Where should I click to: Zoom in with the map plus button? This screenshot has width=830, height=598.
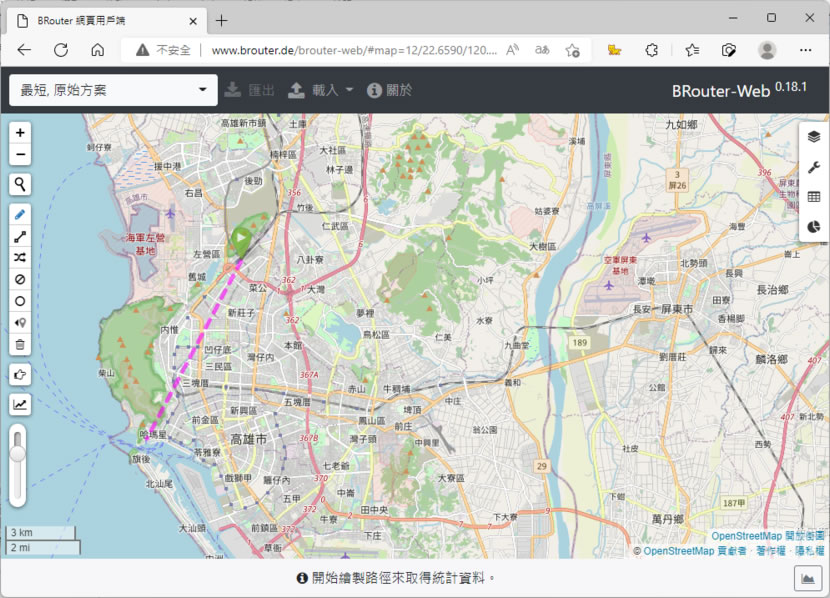20,133
